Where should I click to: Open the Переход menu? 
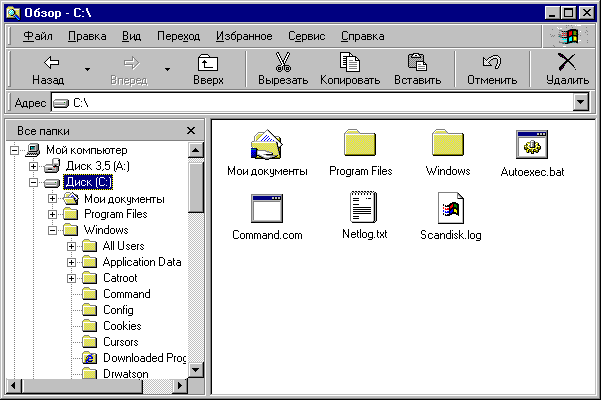[x=179, y=36]
